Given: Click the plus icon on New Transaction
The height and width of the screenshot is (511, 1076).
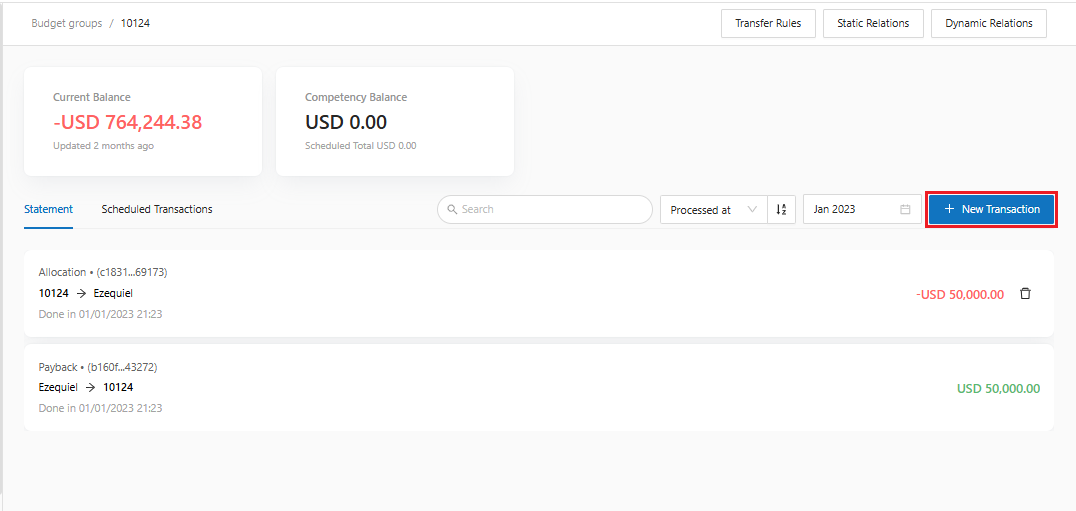Looking at the screenshot, I should point(949,210).
